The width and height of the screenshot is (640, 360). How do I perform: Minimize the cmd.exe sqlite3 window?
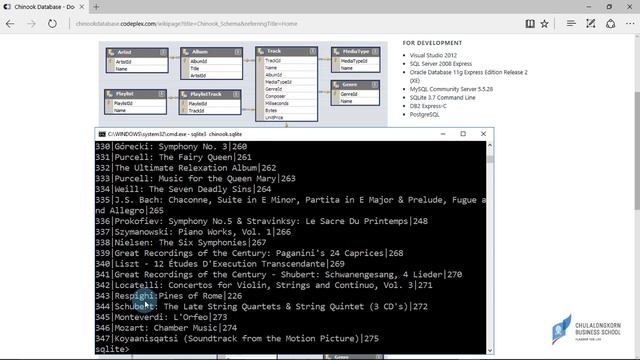pyautogui.click(x=443, y=134)
